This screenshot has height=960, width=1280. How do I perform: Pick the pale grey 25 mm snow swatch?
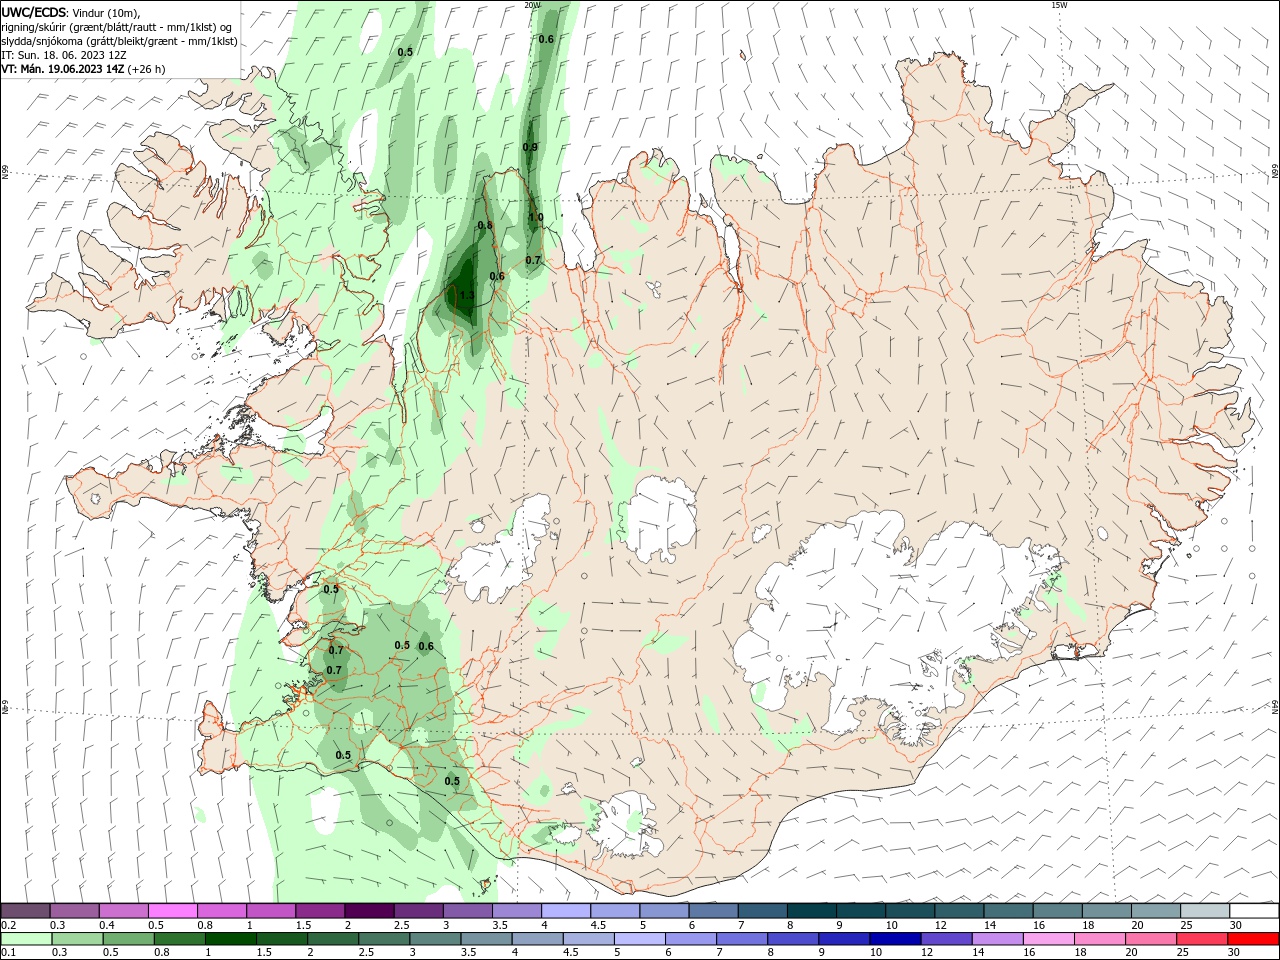point(1203,911)
